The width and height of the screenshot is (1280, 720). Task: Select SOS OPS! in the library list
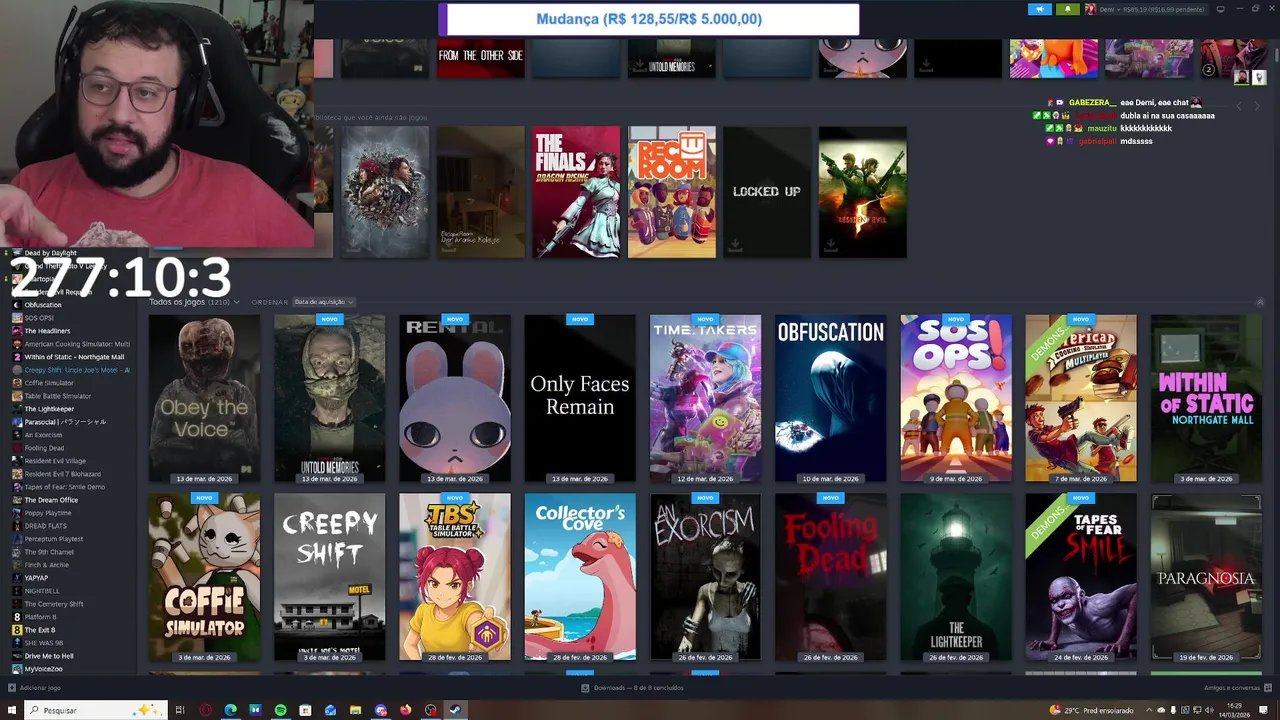pos(39,318)
